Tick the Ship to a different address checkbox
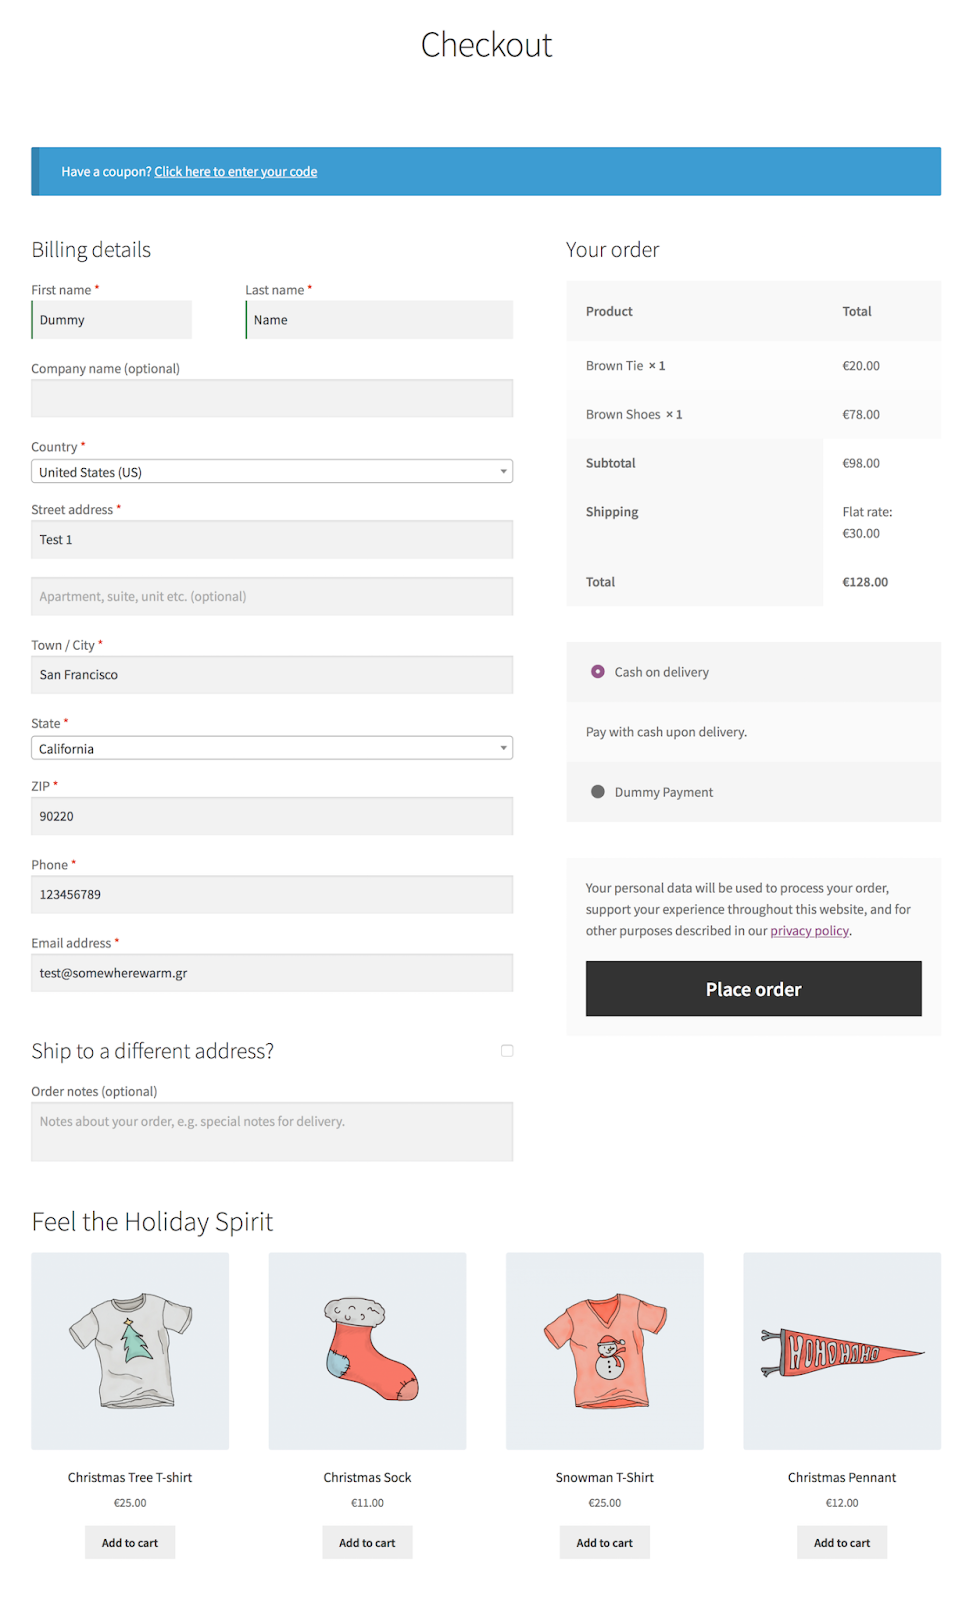The image size is (980, 1600). point(507,1051)
